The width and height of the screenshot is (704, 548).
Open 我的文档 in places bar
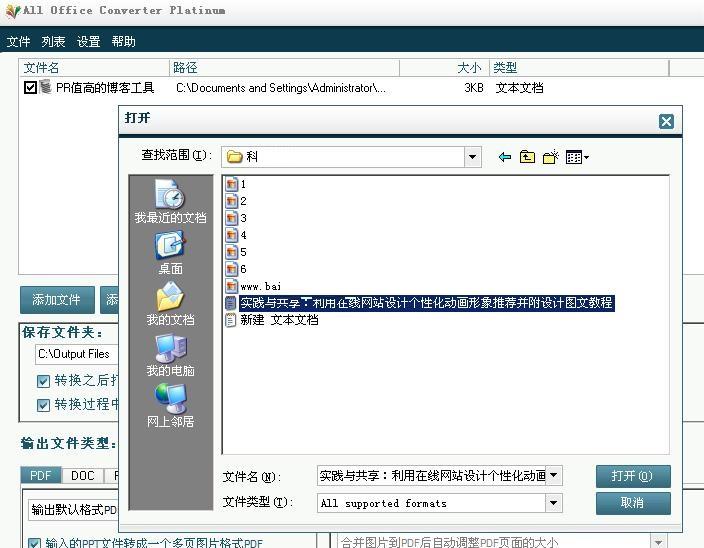[170, 303]
